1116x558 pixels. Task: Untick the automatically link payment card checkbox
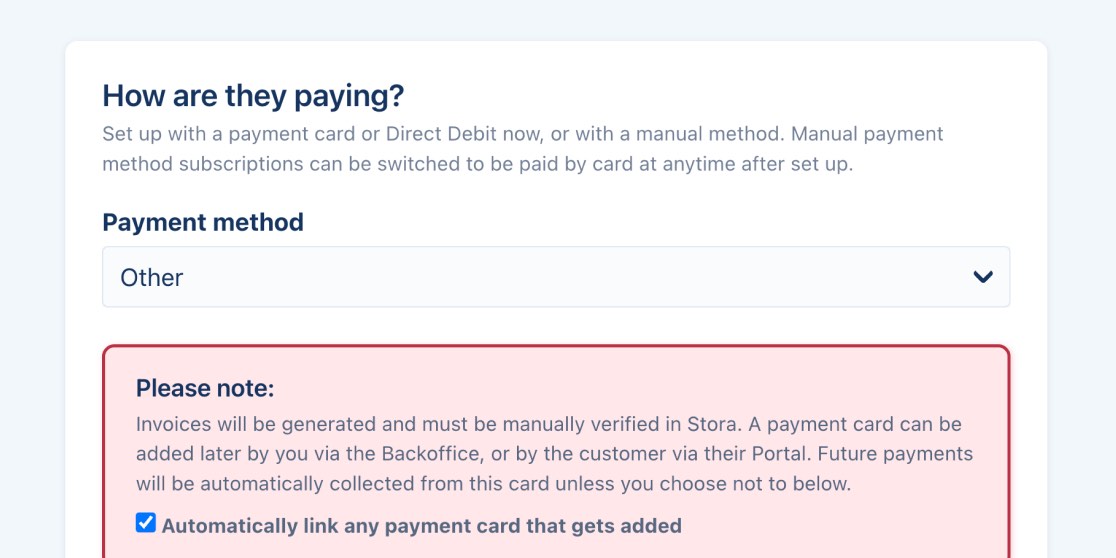click(146, 523)
